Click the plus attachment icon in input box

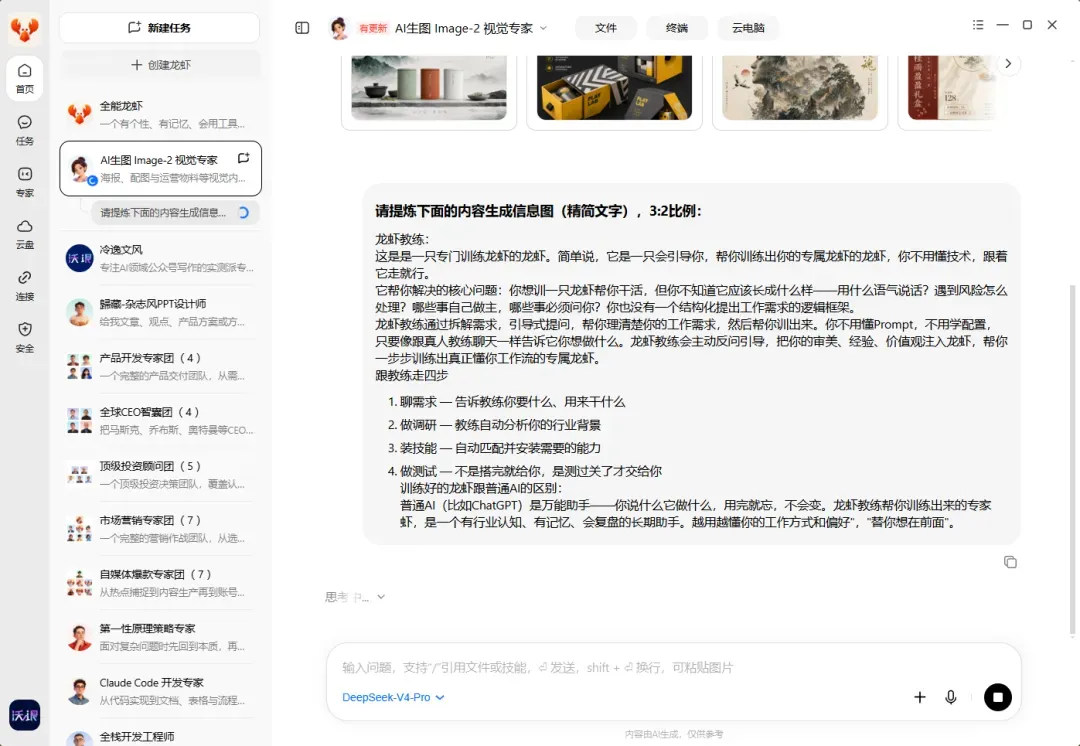pyautogui.click(x=920, y=697)
